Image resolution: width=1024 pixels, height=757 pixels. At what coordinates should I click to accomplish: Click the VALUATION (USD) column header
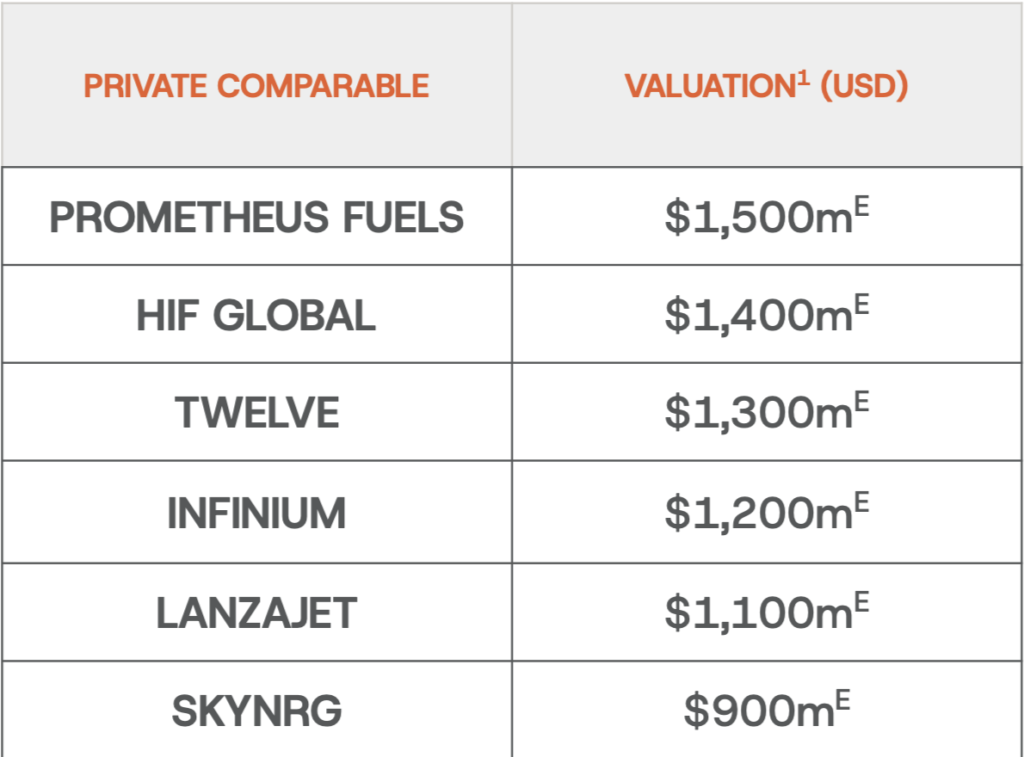(x=766, y=86)
